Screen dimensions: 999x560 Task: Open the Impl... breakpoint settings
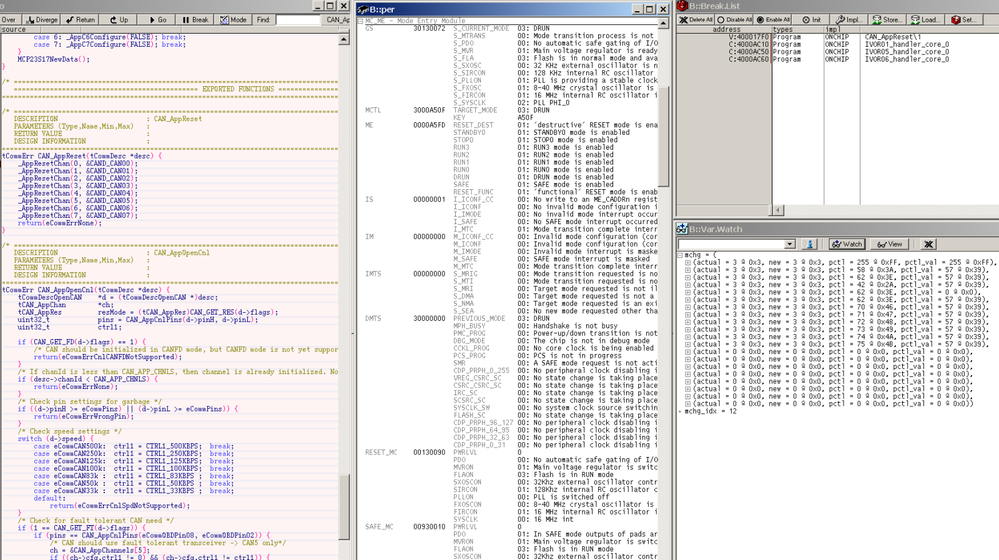849,20
